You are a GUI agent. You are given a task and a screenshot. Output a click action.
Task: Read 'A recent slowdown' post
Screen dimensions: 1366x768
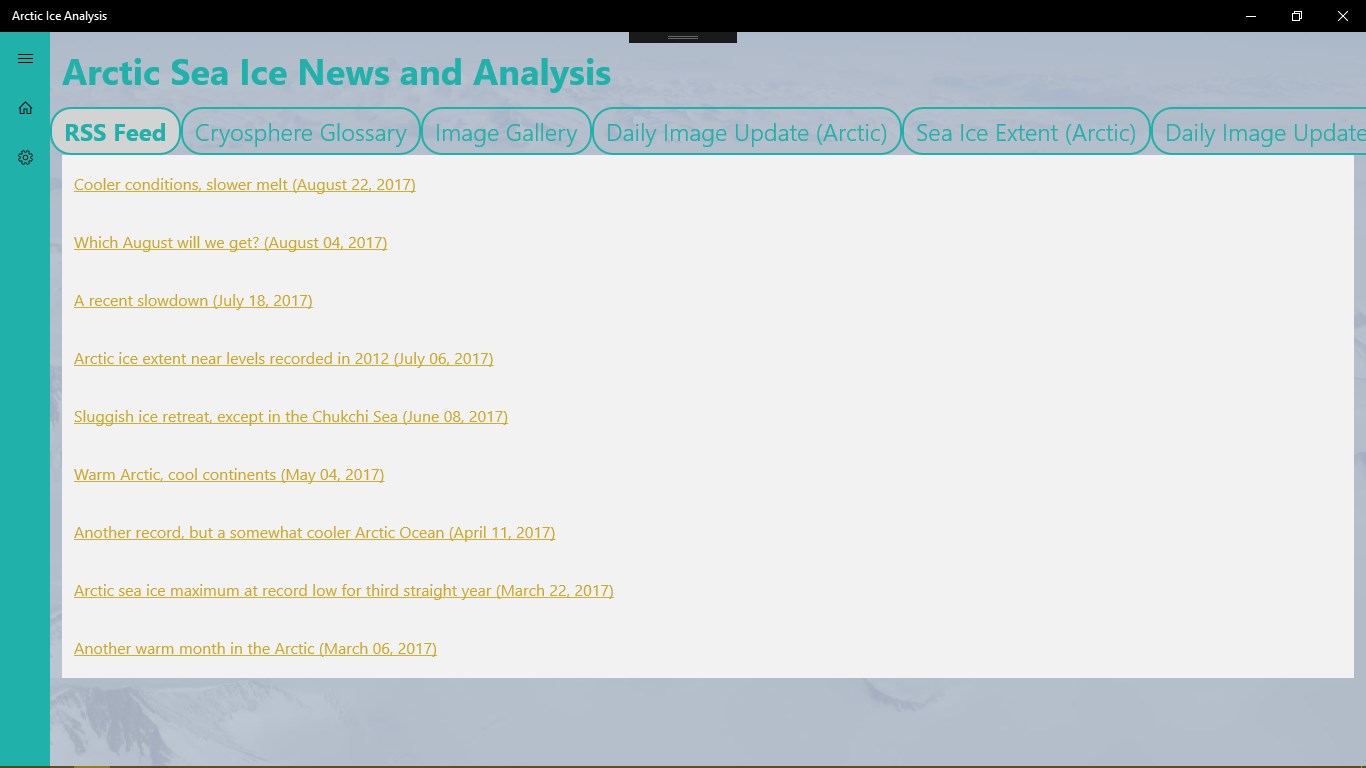coord(193,301)
